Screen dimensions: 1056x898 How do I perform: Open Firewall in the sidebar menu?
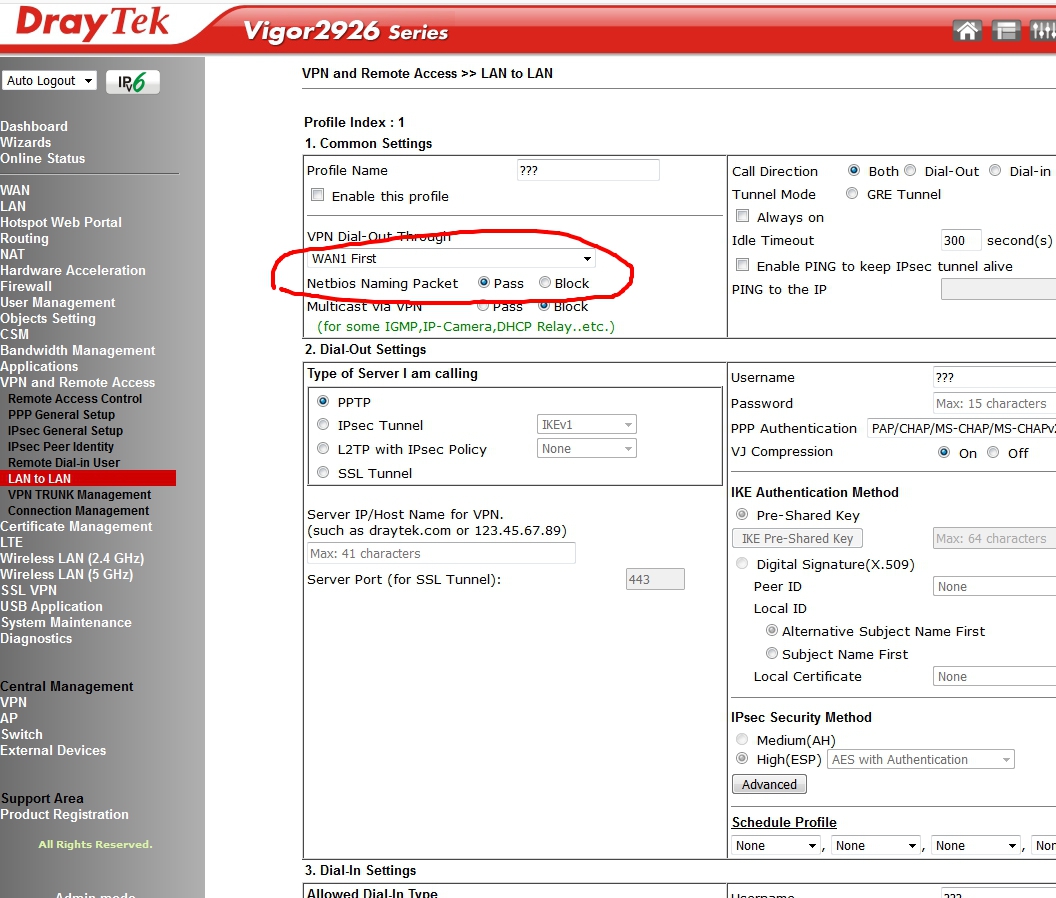click(x=26, y=286)
